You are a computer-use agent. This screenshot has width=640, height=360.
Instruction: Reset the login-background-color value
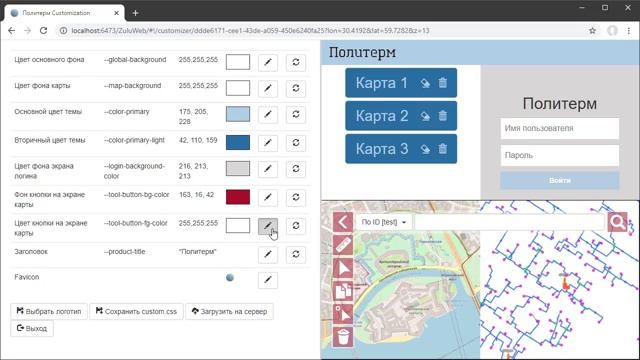[296, 169]
